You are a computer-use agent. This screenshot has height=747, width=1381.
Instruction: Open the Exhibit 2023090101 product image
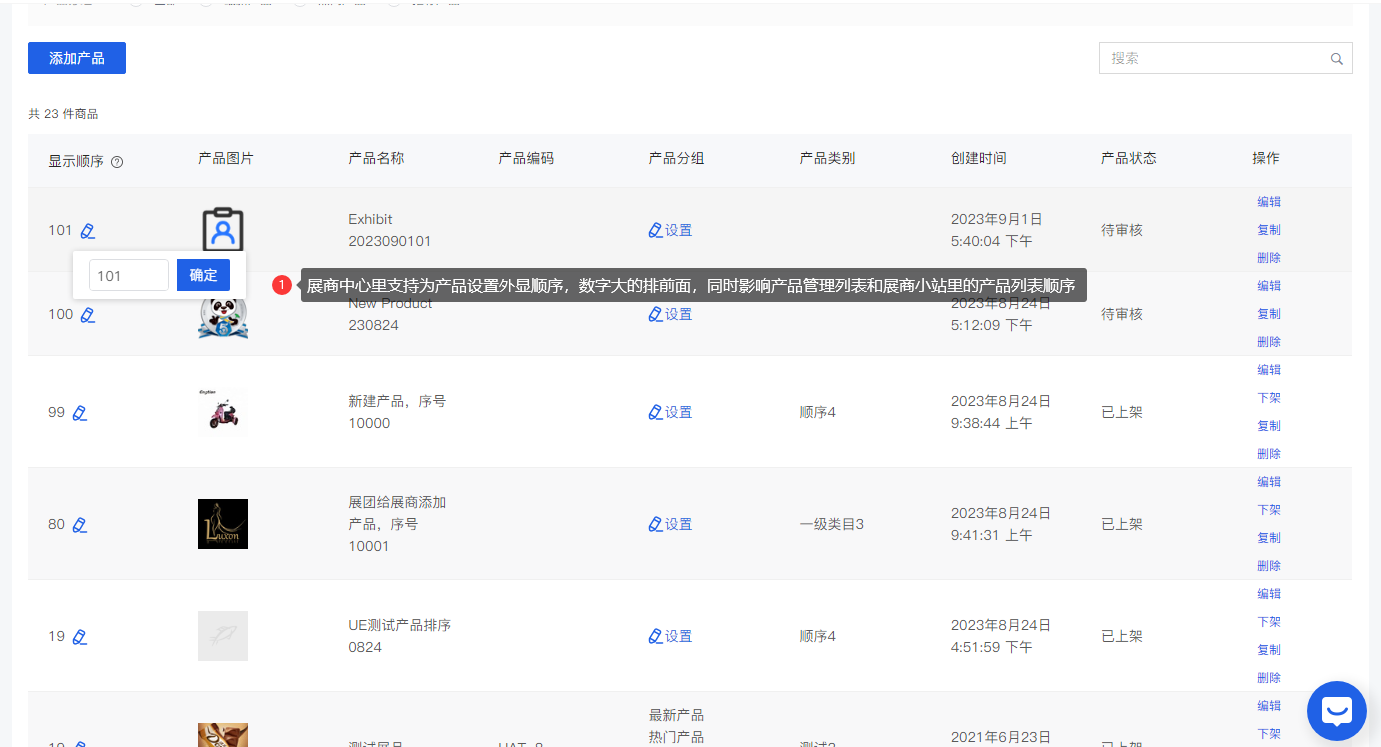coord(223,229)
